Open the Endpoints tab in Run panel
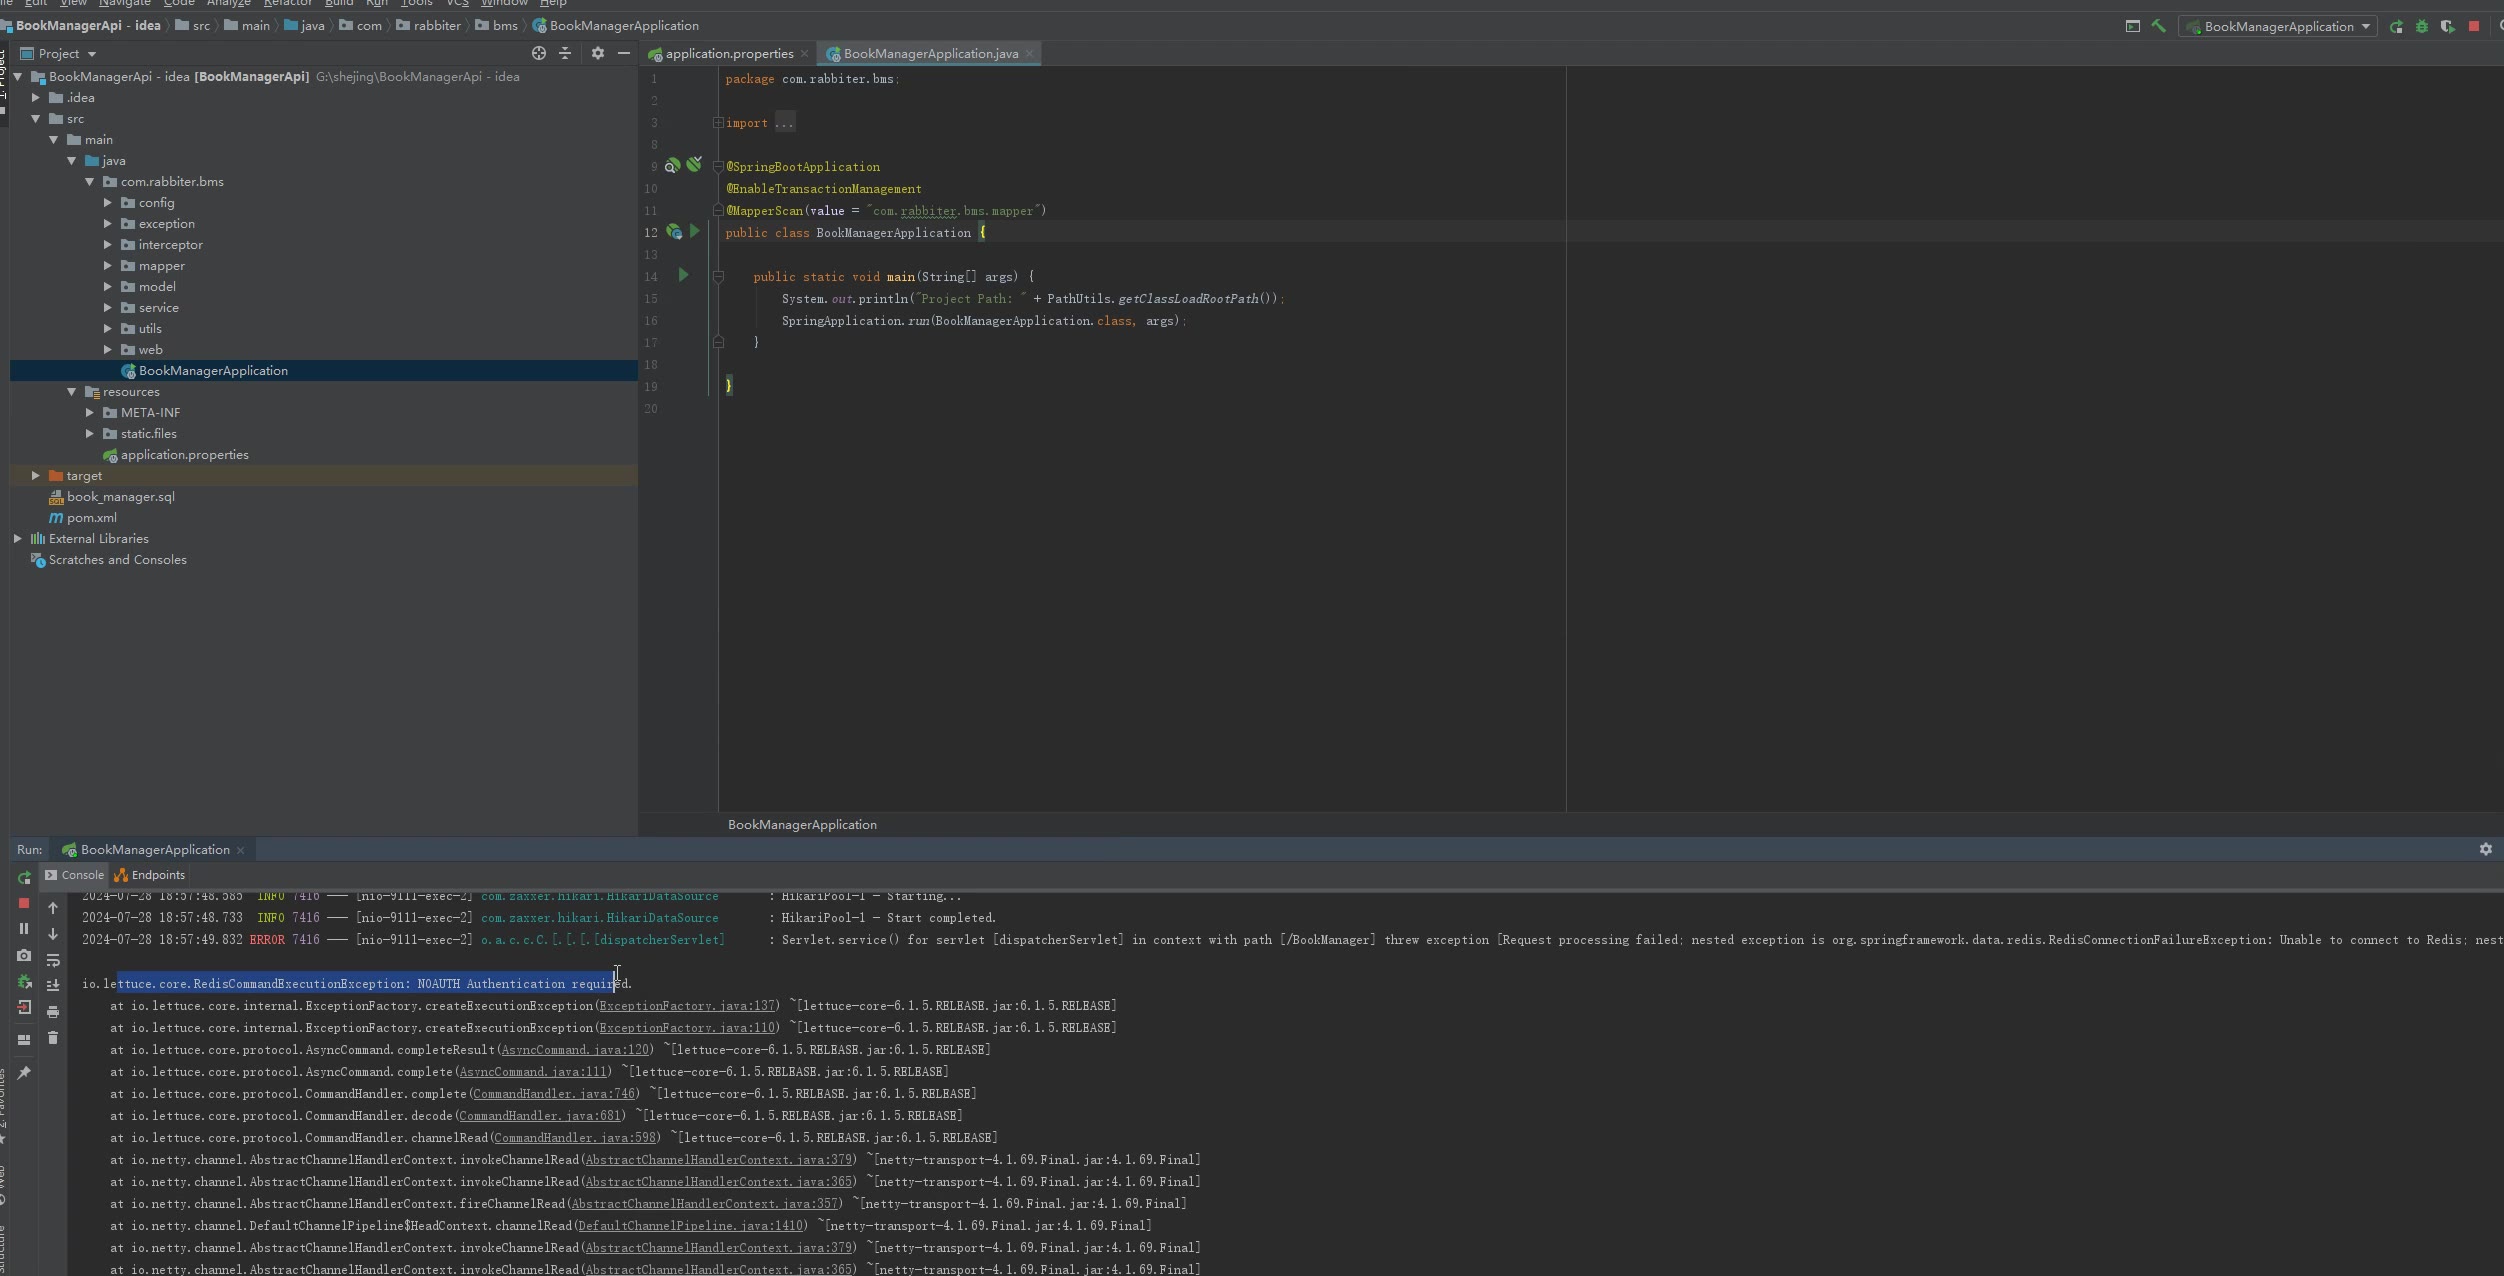Image resolution: width=2504 pixels, height=1276 pixels. click(x=150, y=875)
